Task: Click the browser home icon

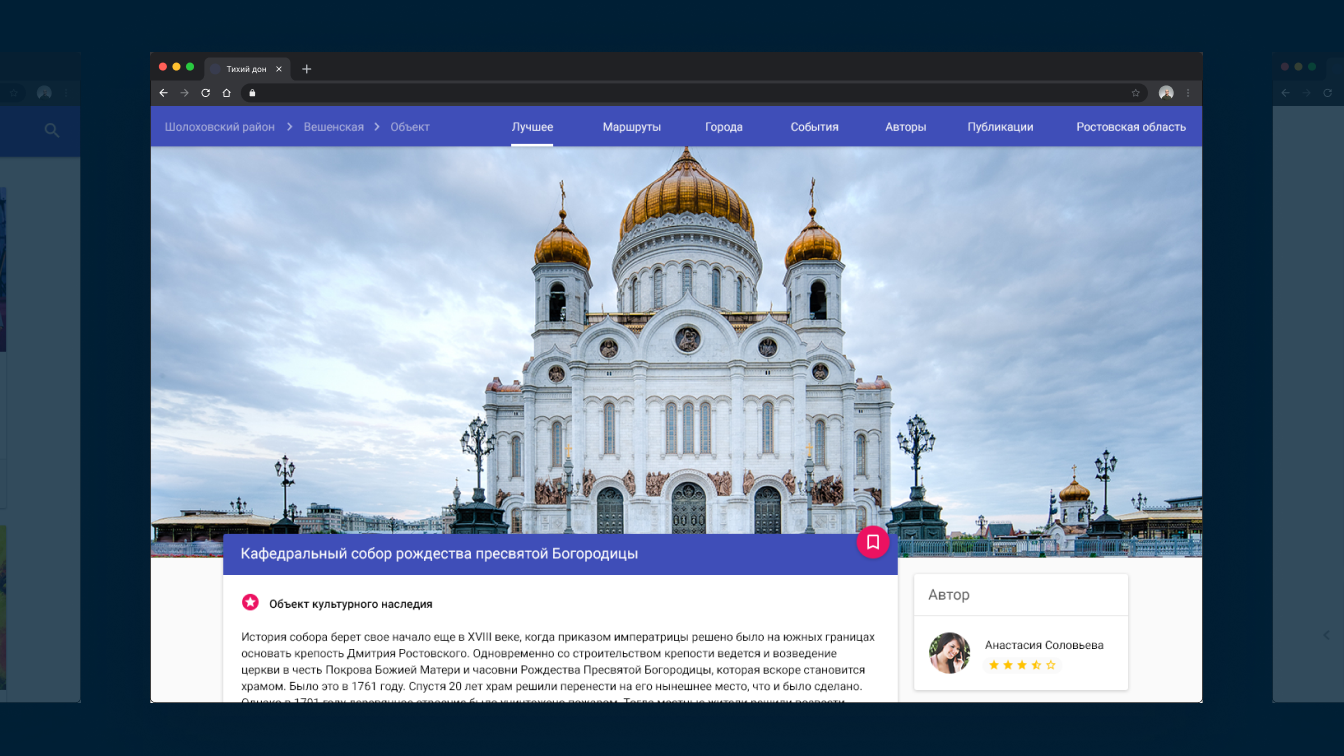Action: pos(227,93)
